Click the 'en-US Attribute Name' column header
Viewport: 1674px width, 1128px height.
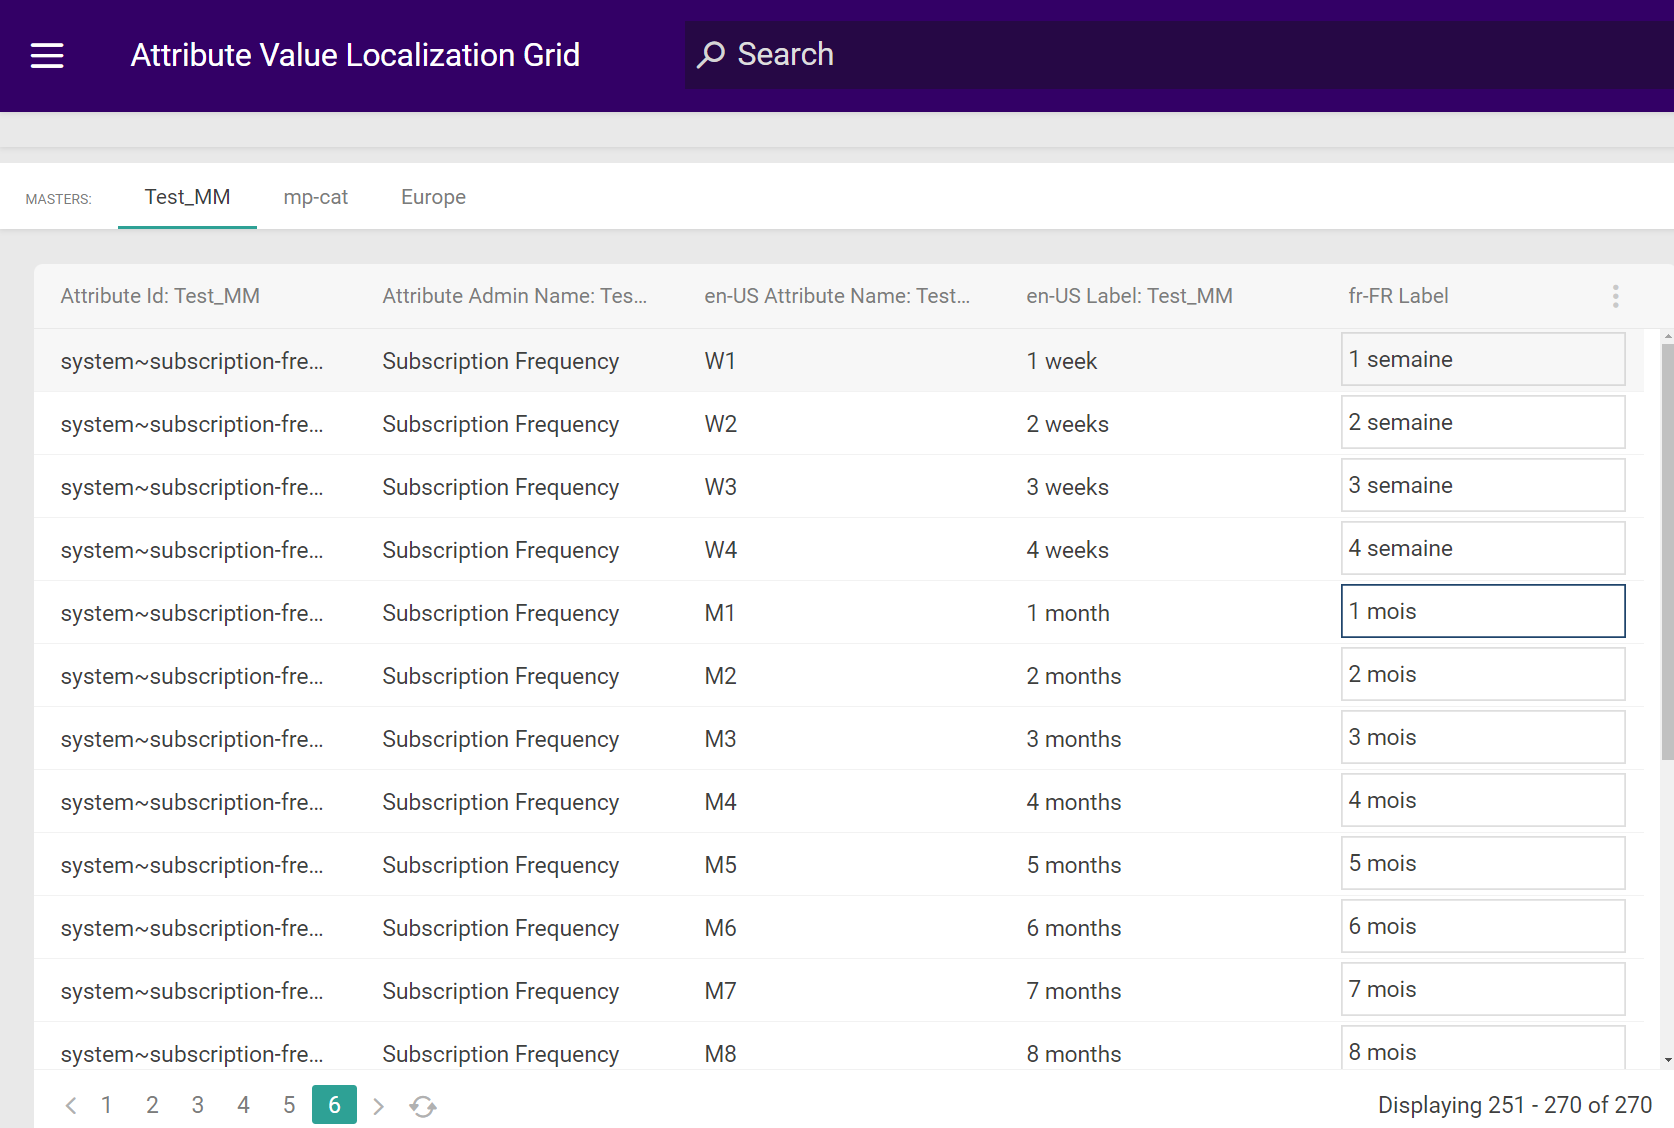pyautogui.click(x=837, y=296)
